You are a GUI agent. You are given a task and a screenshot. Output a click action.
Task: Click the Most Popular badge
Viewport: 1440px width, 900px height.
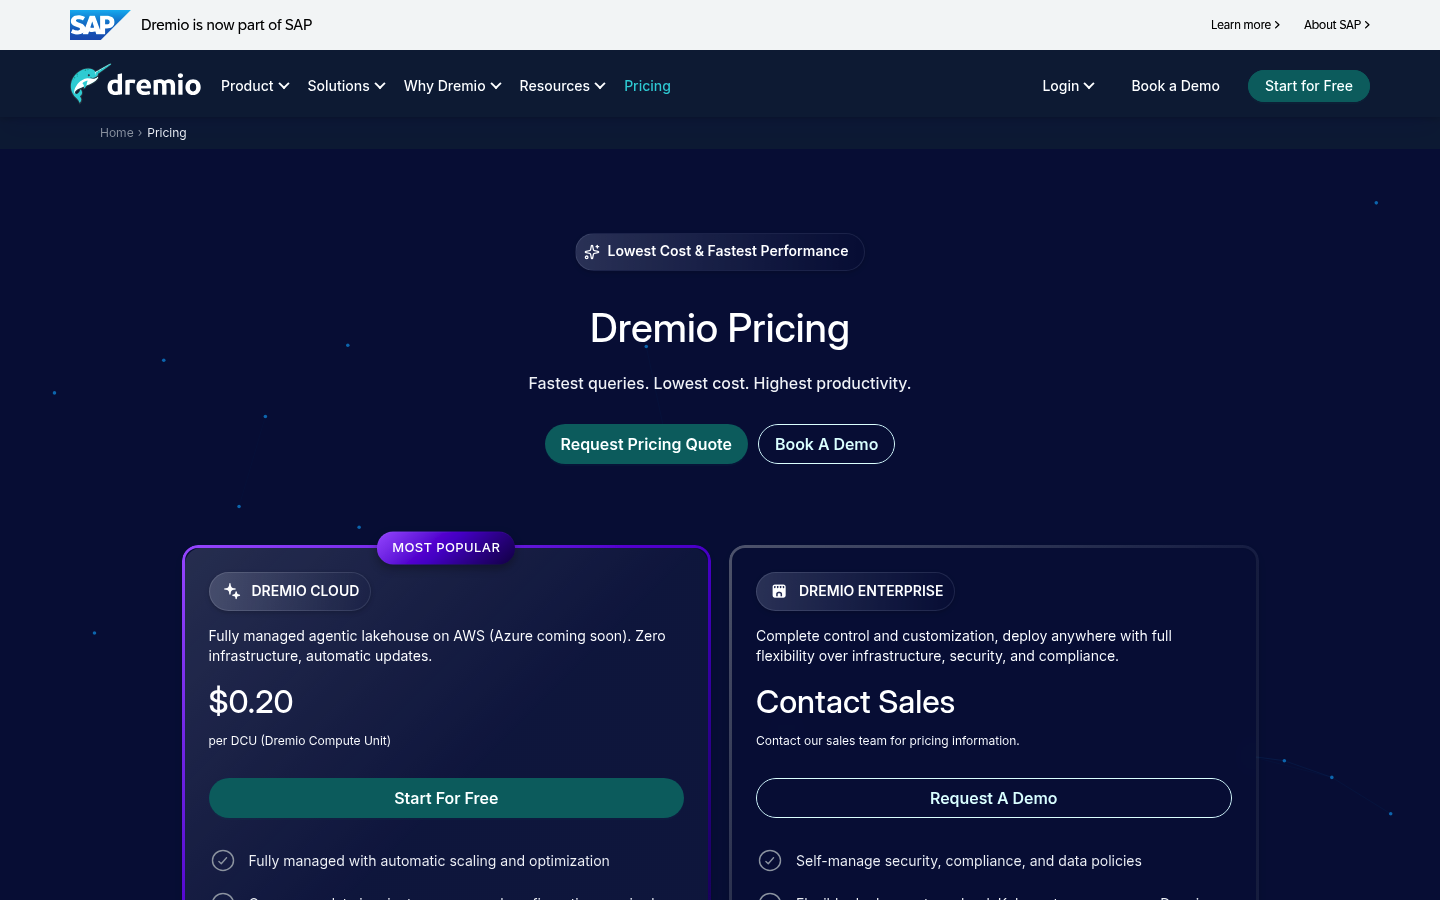(446, 548)
